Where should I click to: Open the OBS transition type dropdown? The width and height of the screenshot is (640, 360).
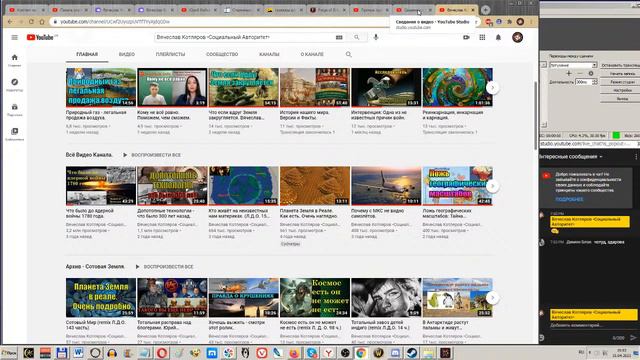[x=573, y=65]
